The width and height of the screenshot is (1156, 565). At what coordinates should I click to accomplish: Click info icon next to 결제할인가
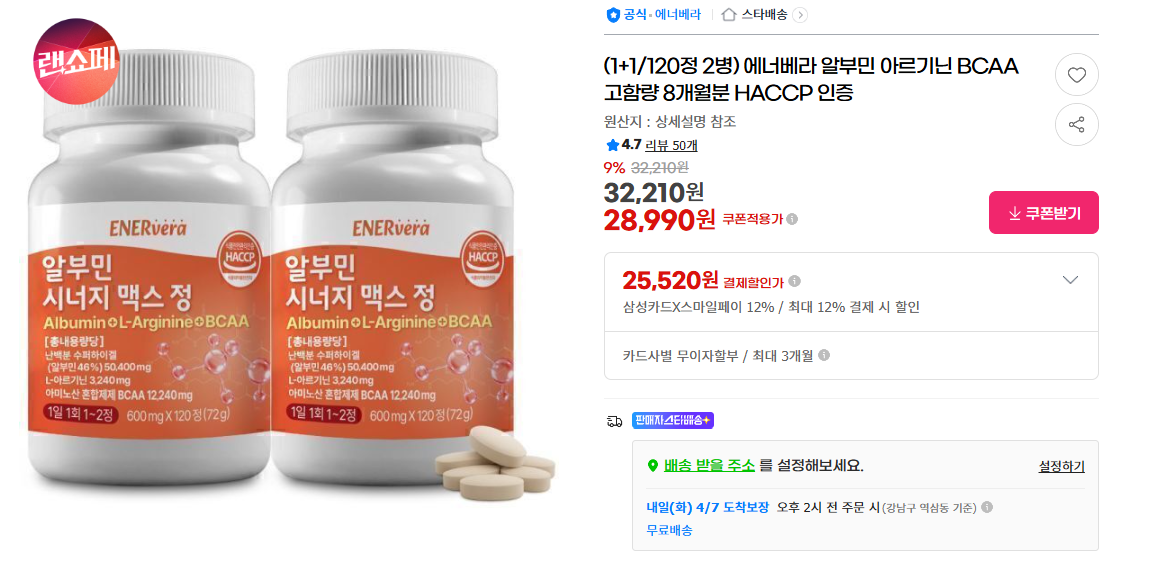pos(794,281)
